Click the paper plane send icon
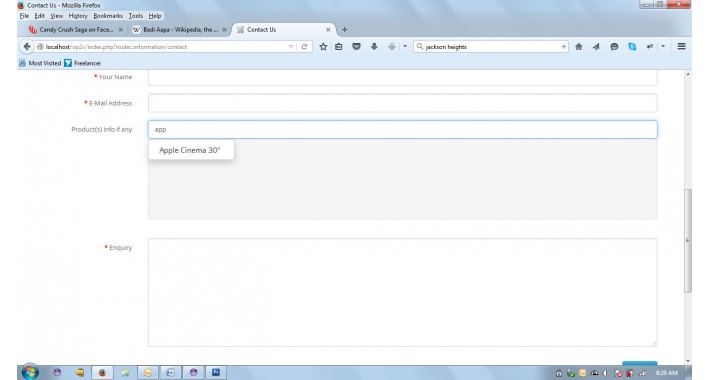Viewport: 710px width, 380px height. tap(596, 47)
